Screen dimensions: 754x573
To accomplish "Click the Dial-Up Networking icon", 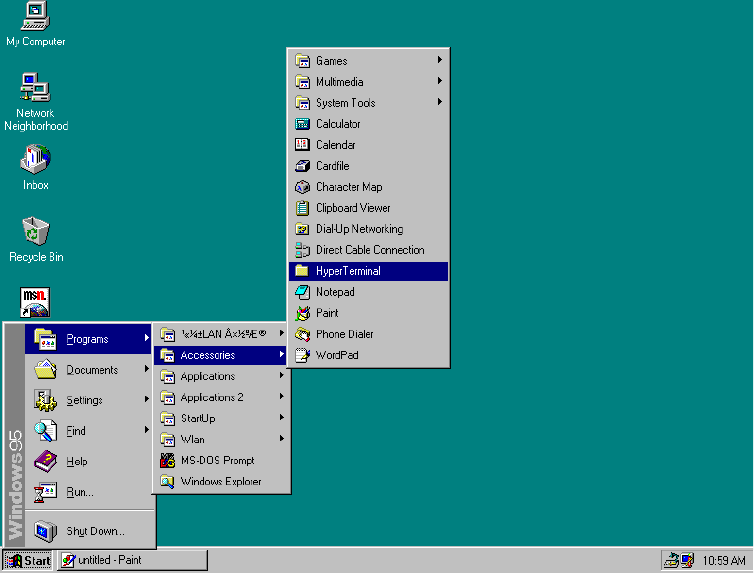I will pyautogui.click(x=302, y=229).
